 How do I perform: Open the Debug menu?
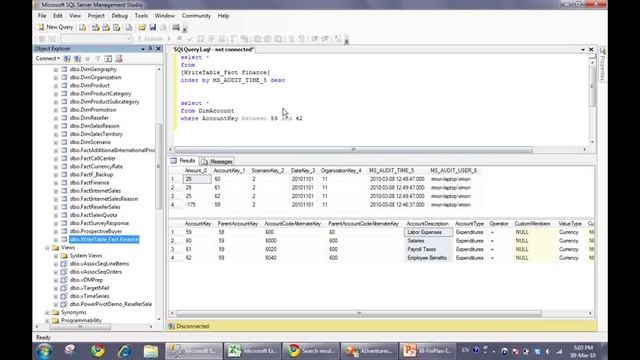(120, 16)
